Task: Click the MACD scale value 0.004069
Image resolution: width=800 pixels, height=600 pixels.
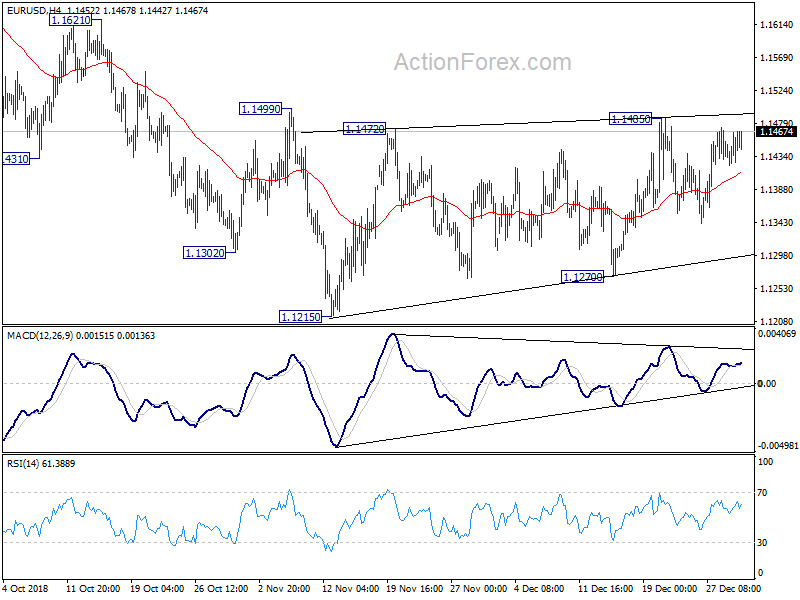Action: pyautogui.click(x=777, y=334)
